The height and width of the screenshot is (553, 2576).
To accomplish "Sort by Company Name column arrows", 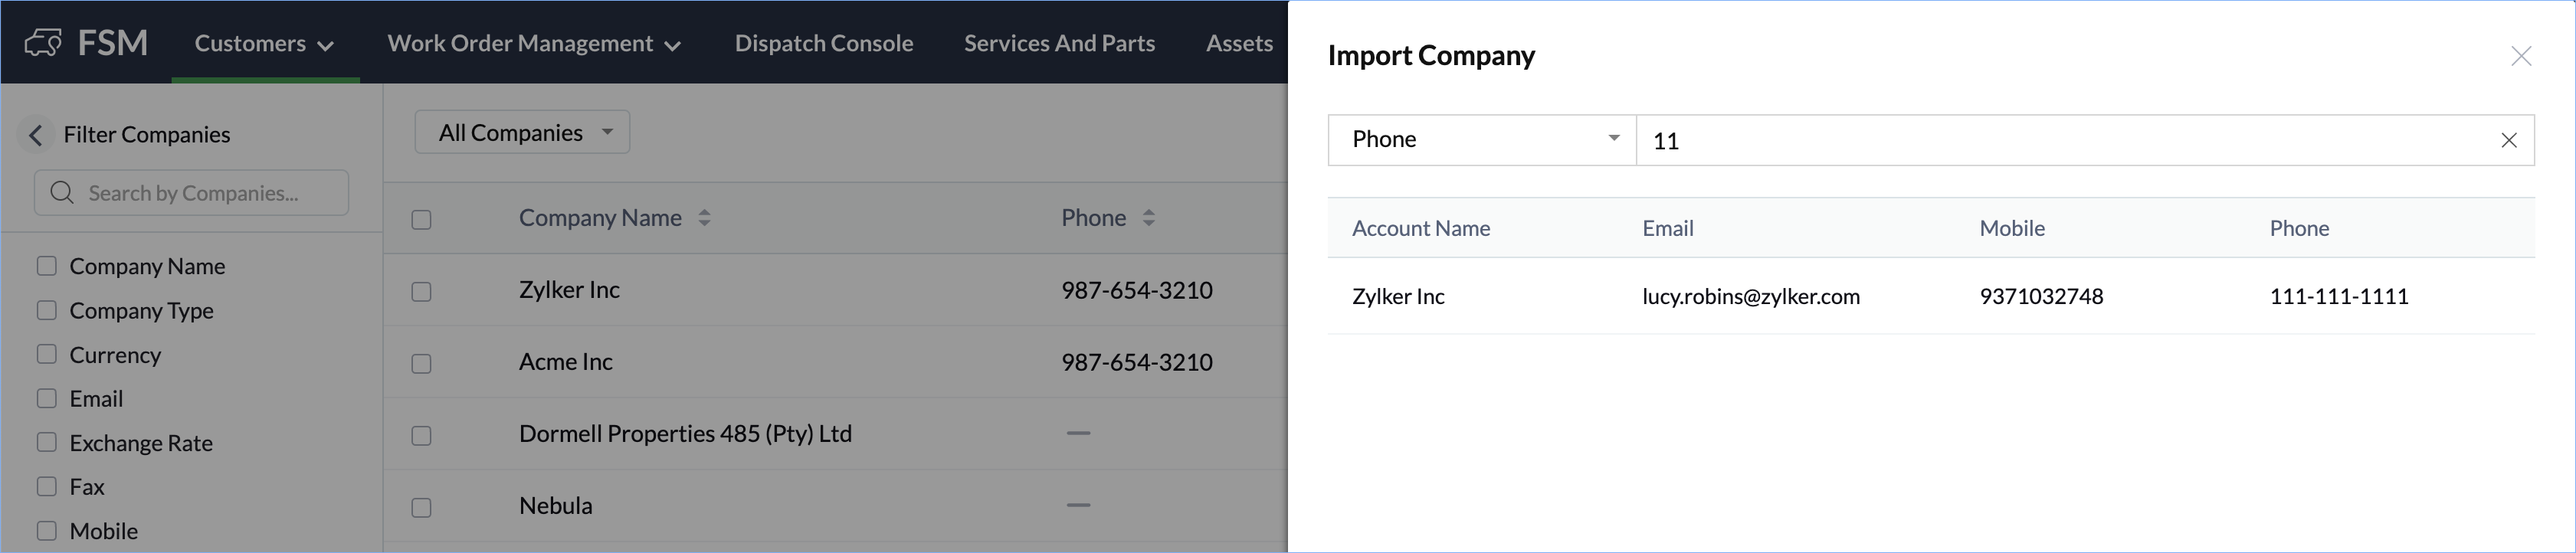I will [x=704, y=218].
